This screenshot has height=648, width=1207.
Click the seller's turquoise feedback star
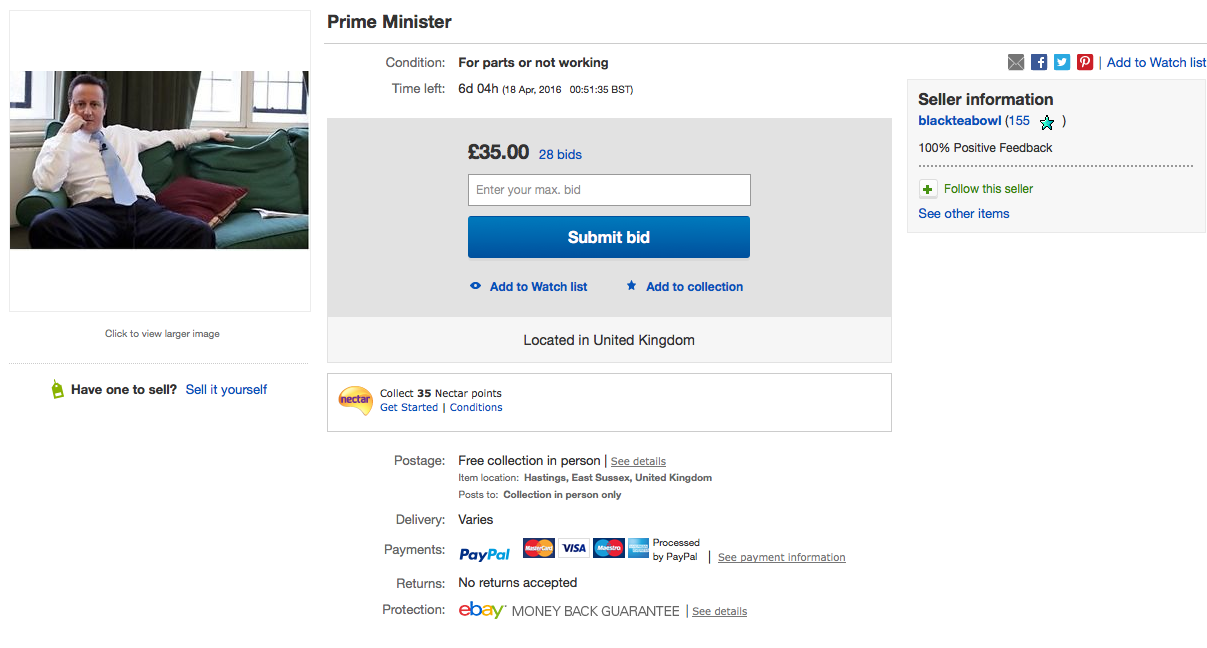pos(1047,122)
